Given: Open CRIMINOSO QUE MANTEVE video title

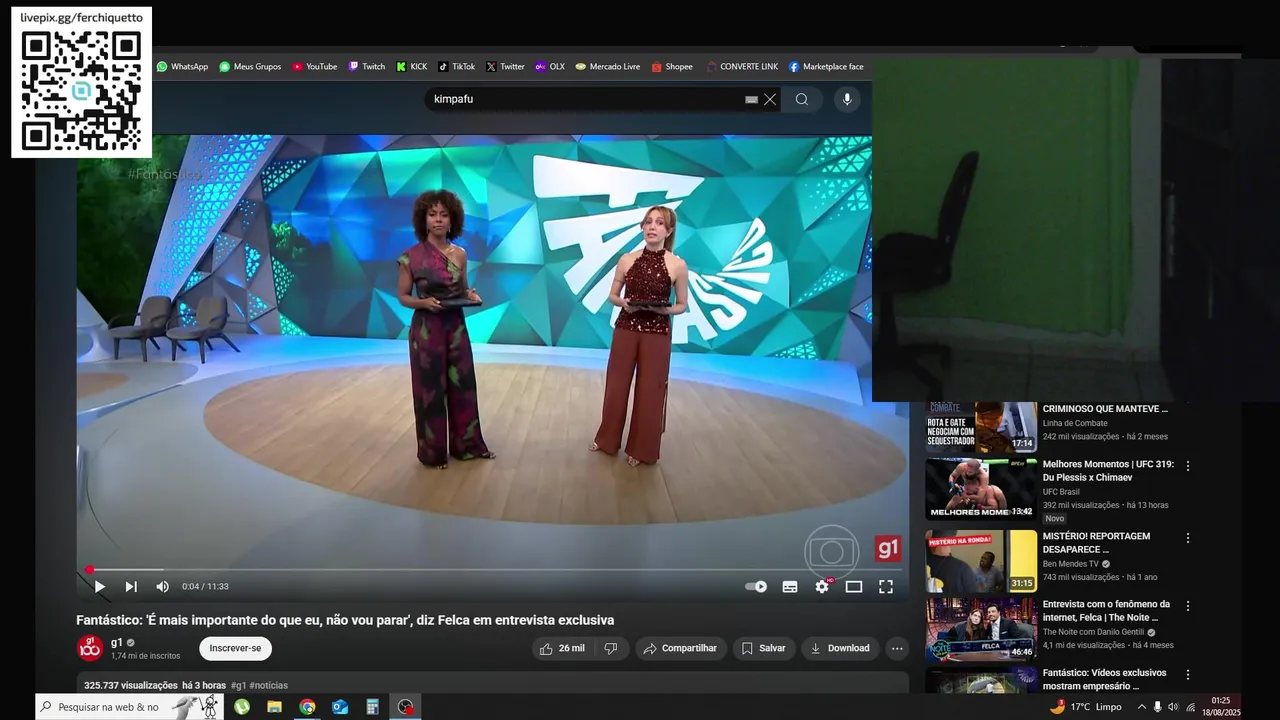Looking at the screenshot, I should click(x=1105, y=409).
